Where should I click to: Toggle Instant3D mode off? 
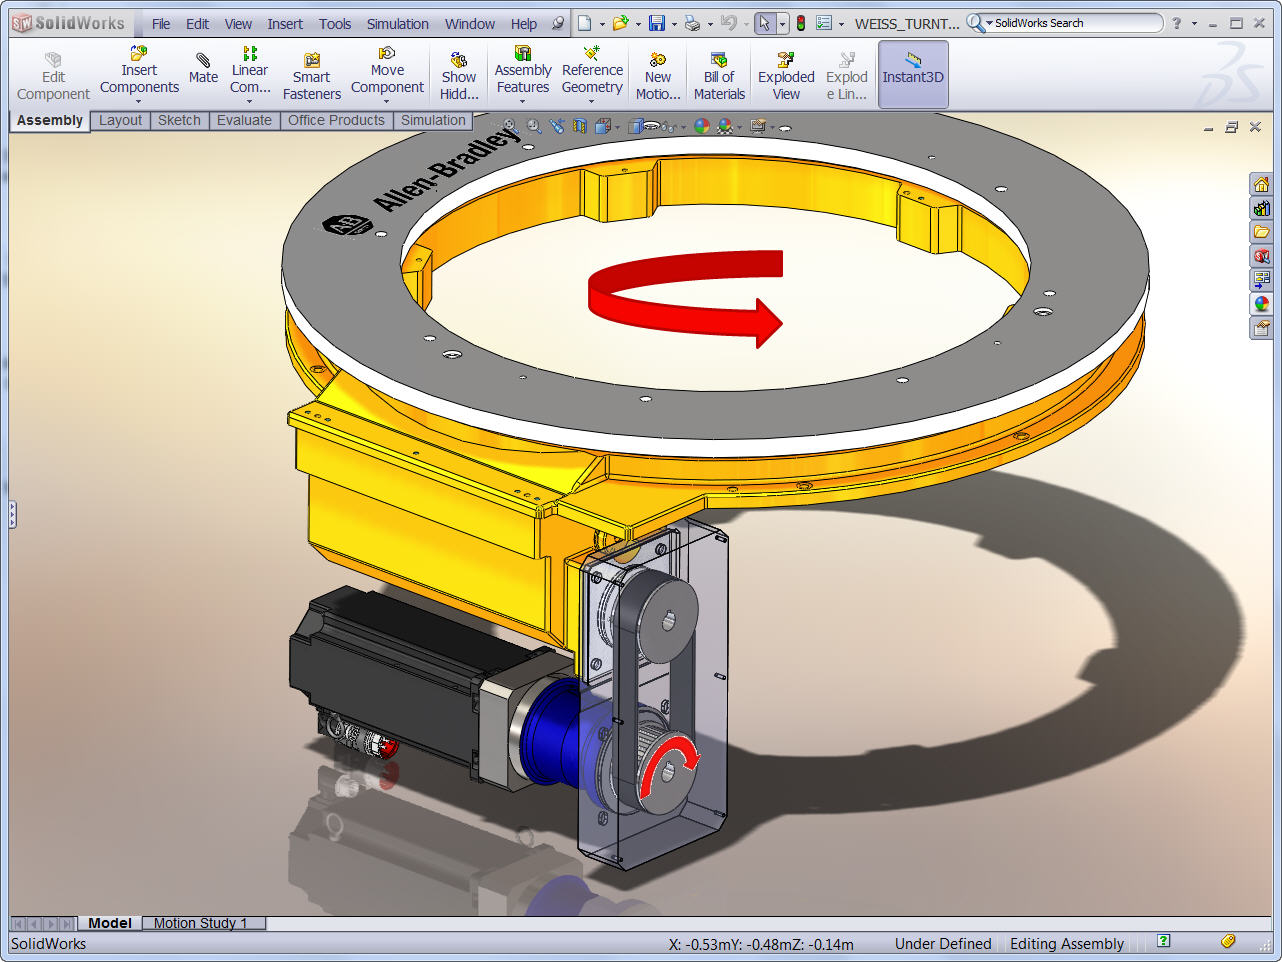click(913, 75)
